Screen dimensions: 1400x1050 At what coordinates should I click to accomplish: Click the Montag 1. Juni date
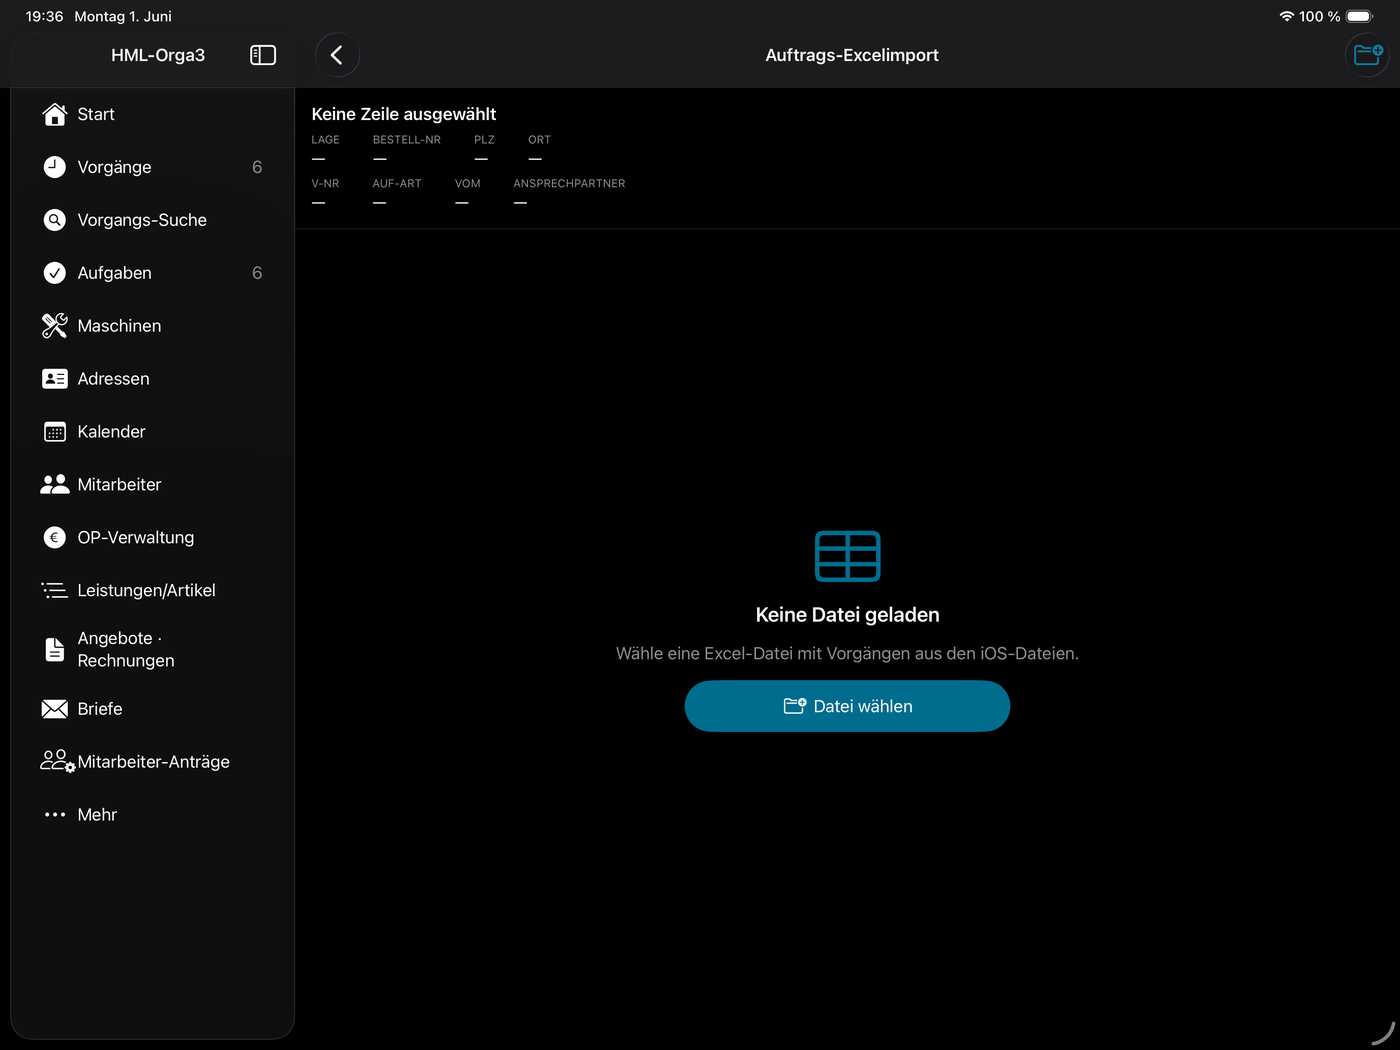123,16
